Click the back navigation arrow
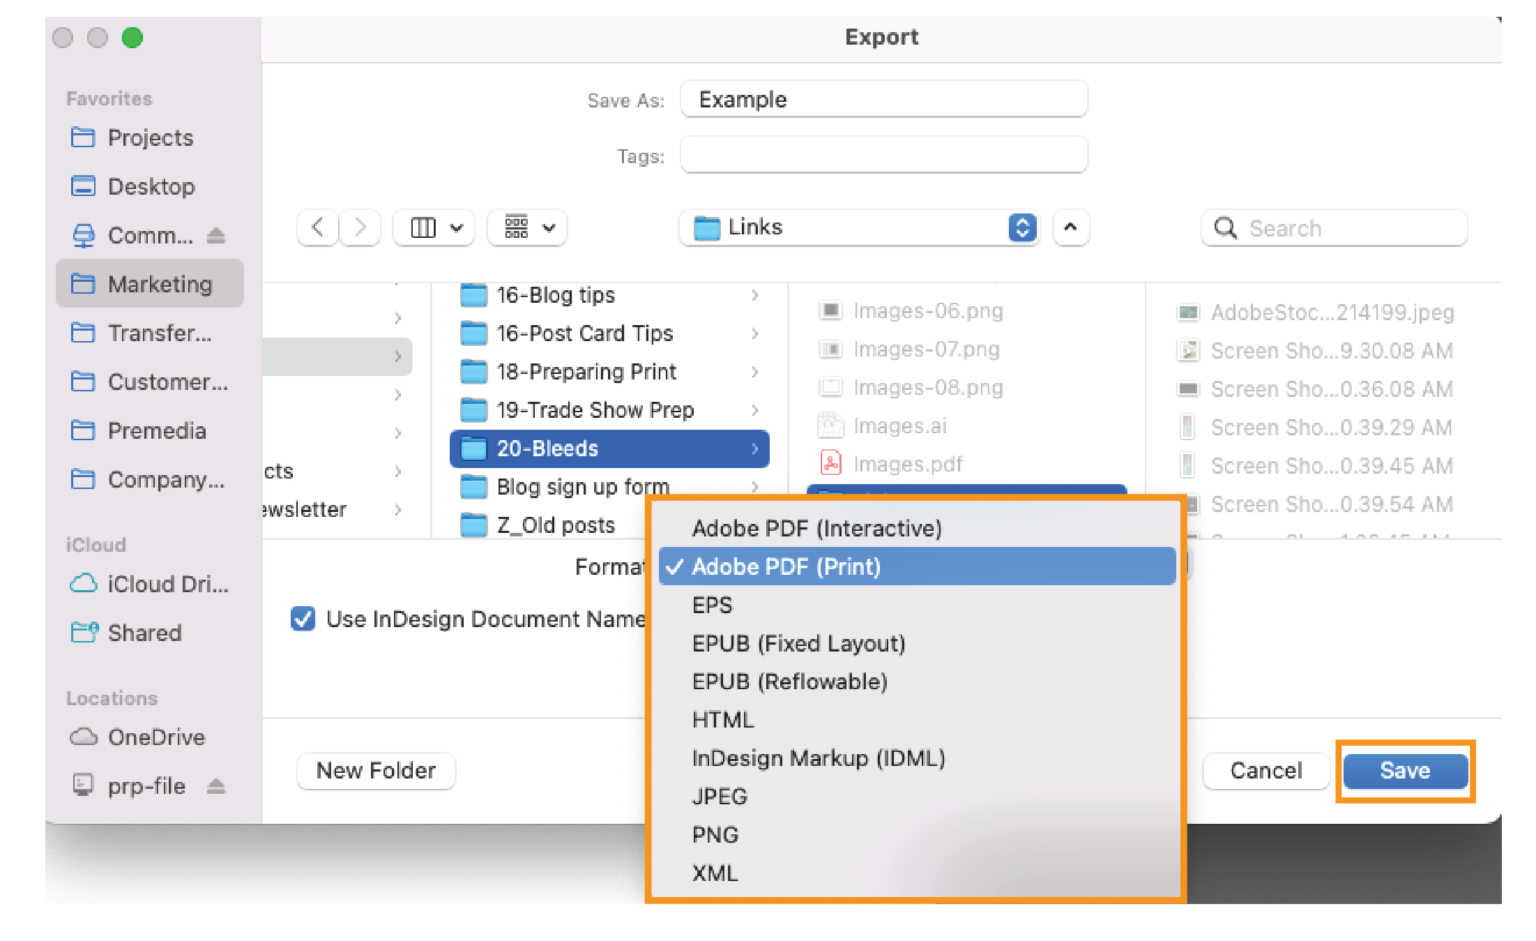This screenshot has width=1536, height=941. (318, 228)
